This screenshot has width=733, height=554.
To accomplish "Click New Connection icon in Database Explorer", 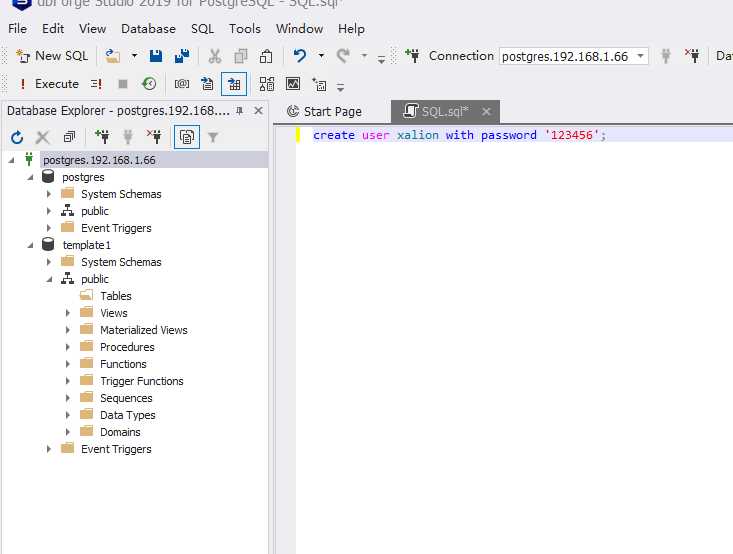I will coord(102,137).
